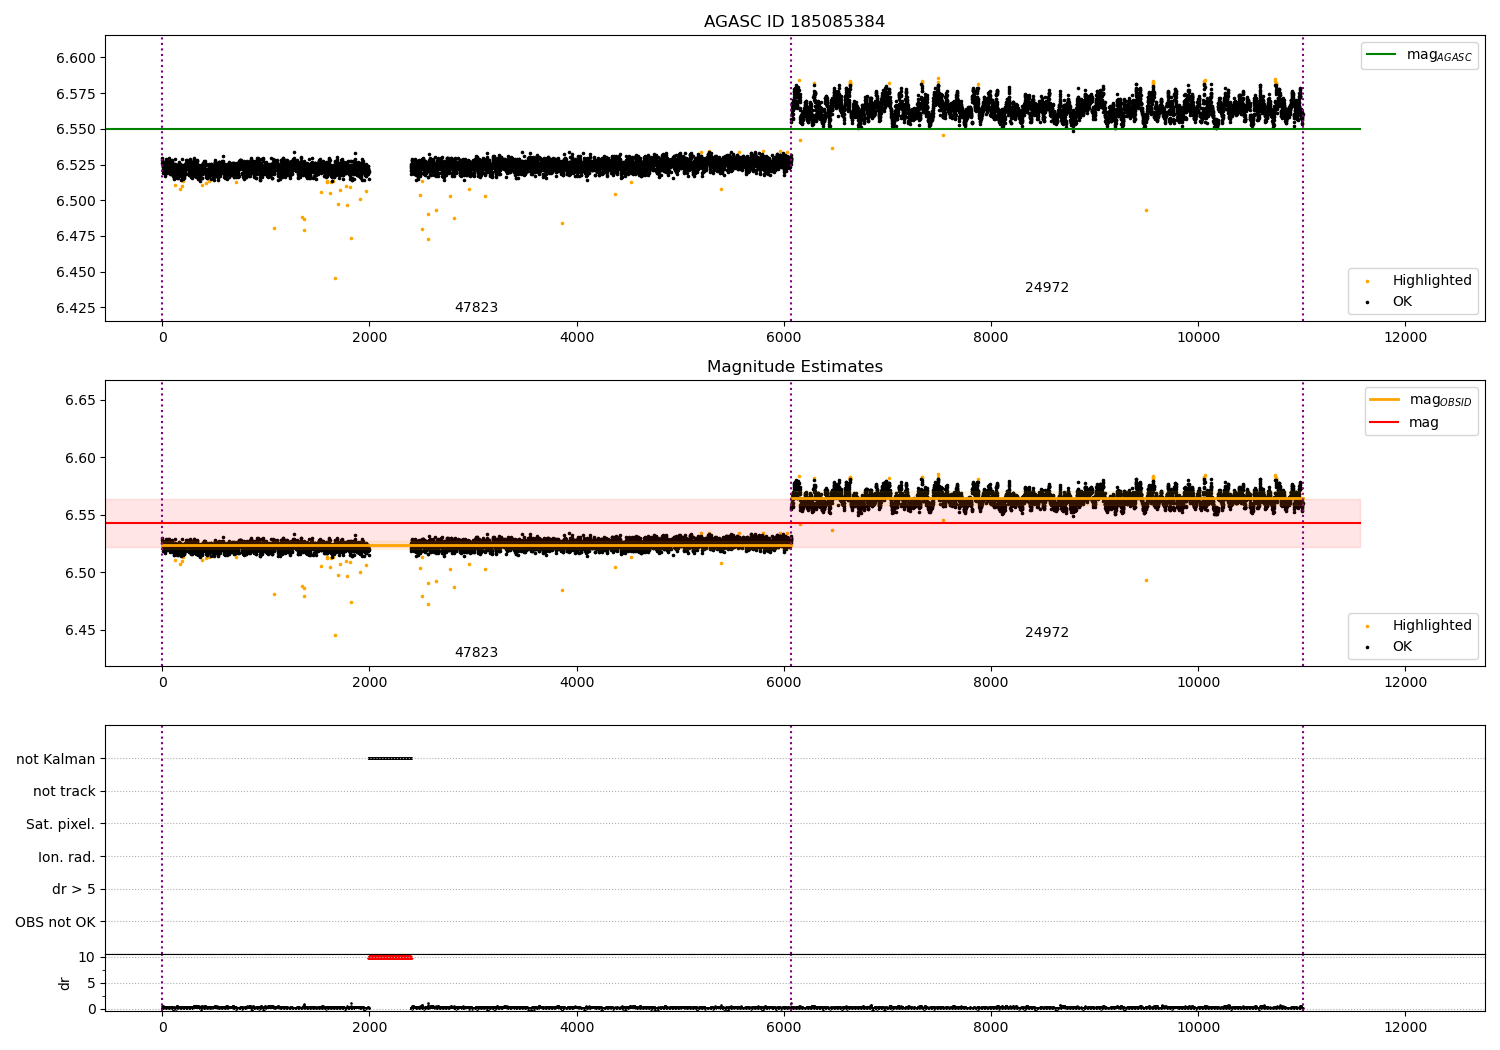Click the 6.425 y-axis tick label
The image size is (1500, 1050).
(x=75, y=308)
